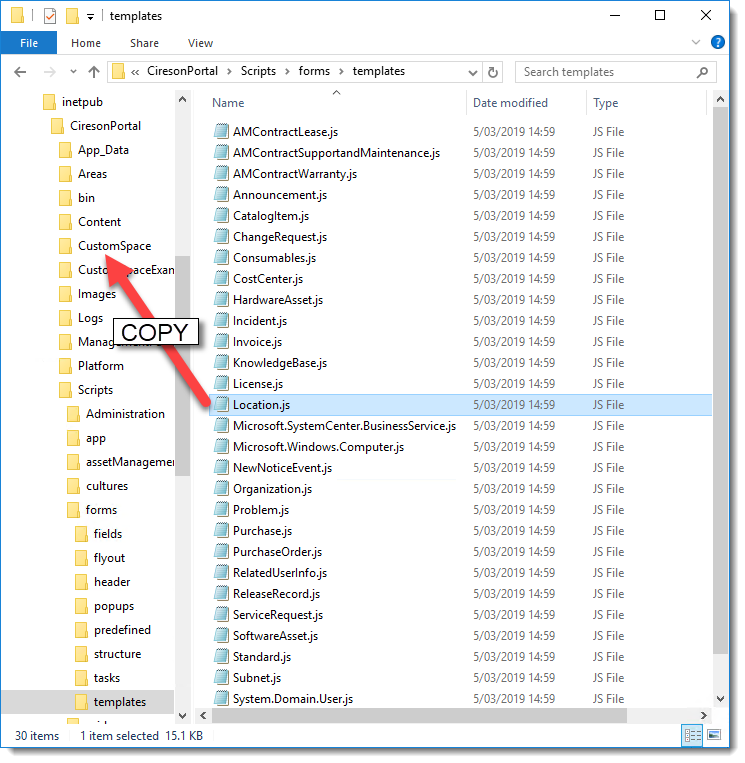Switch to large icons view in status bar
745x763 pixels.
(716, 736)
